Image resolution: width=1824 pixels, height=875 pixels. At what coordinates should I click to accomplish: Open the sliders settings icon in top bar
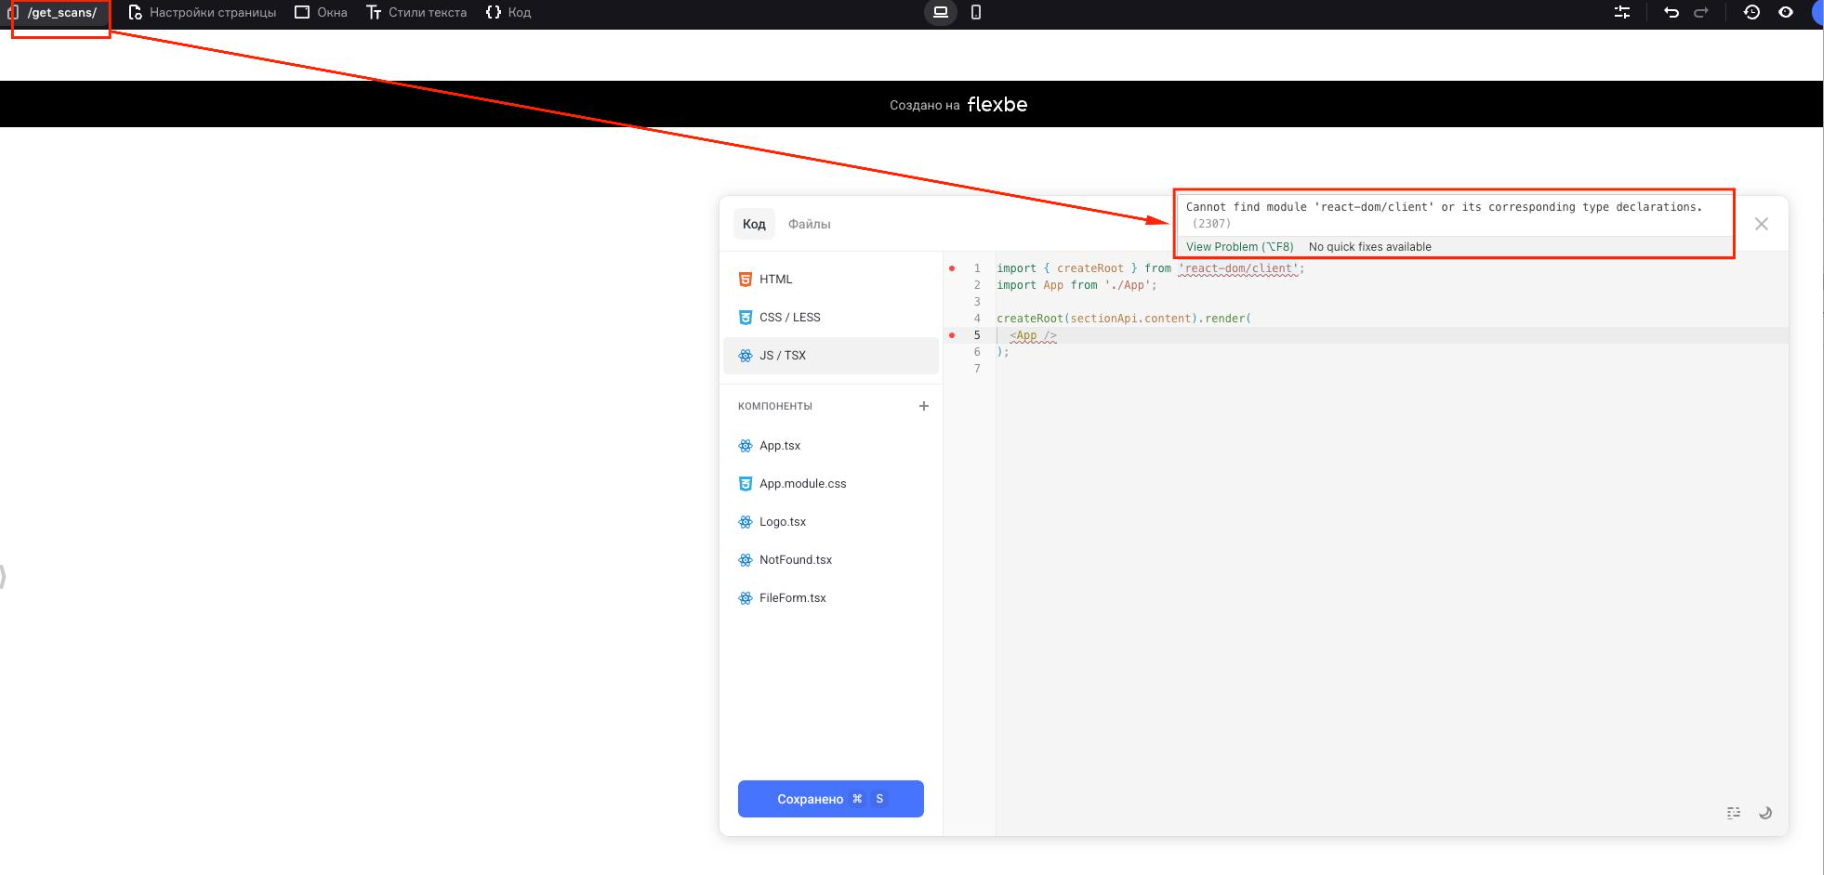(1622, 13)
